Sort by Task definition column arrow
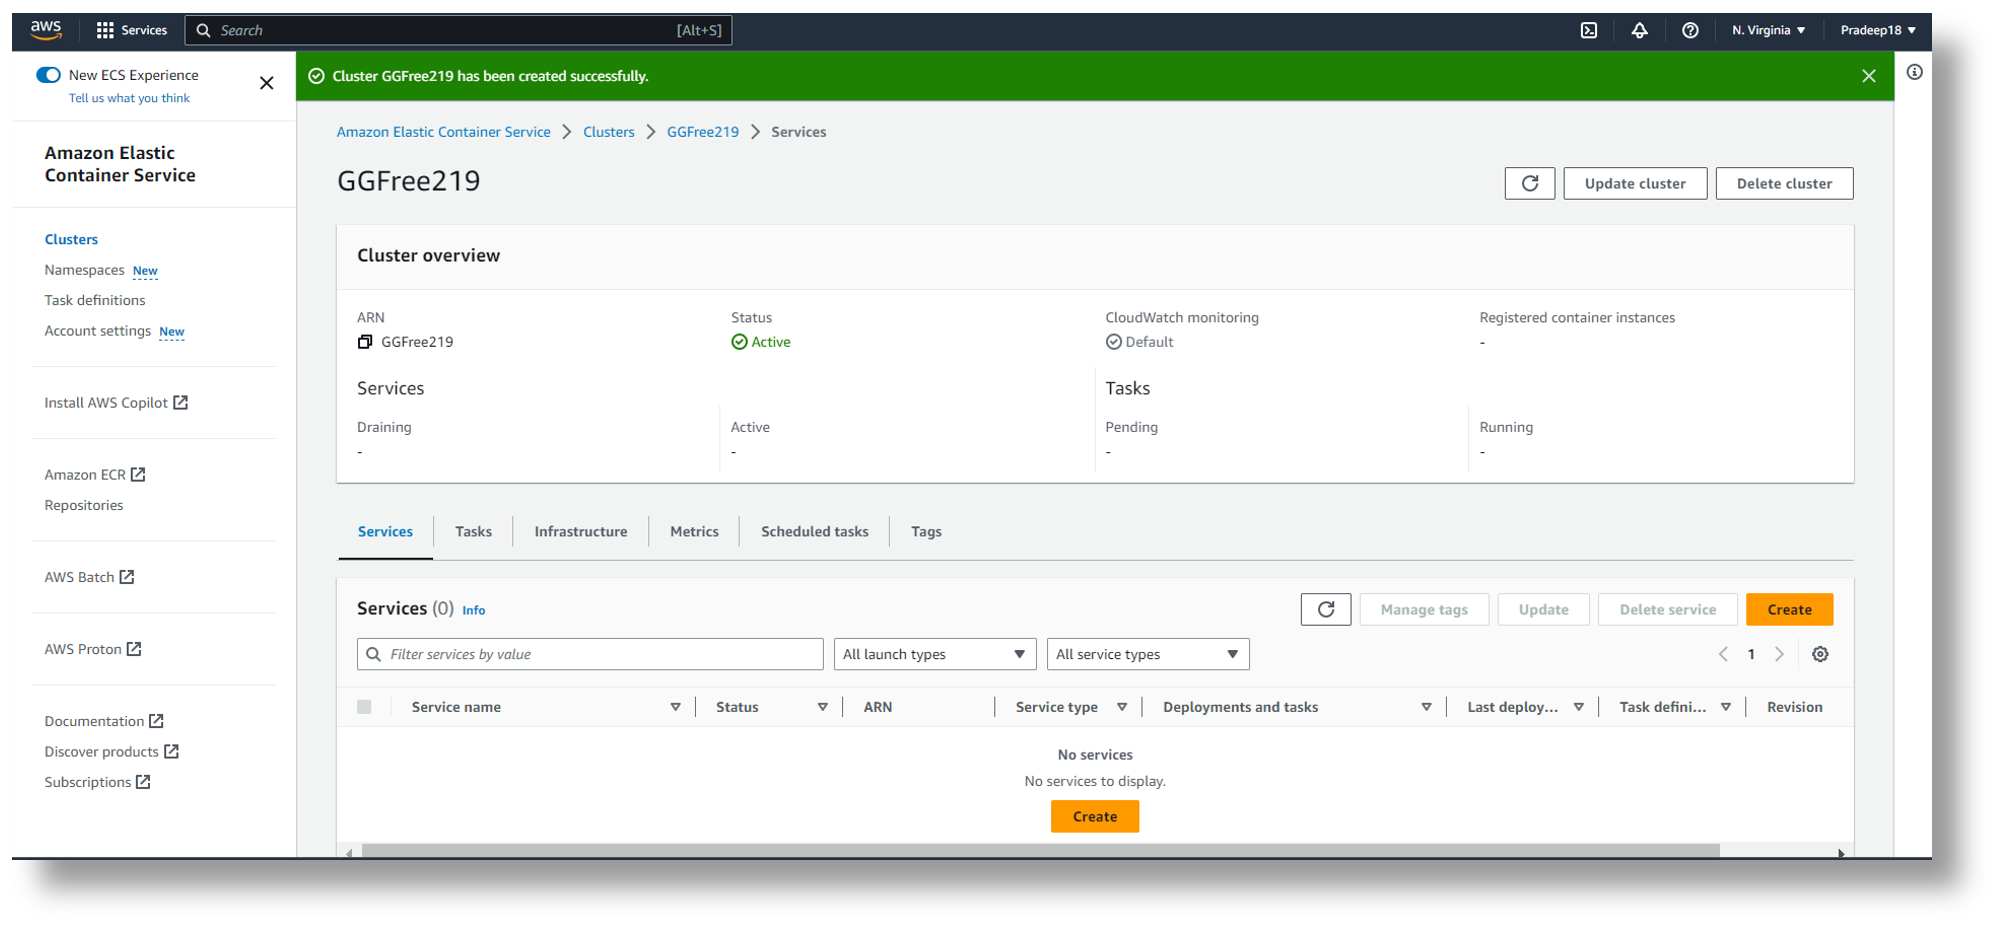2002x930 pixels. point(1726,707)
